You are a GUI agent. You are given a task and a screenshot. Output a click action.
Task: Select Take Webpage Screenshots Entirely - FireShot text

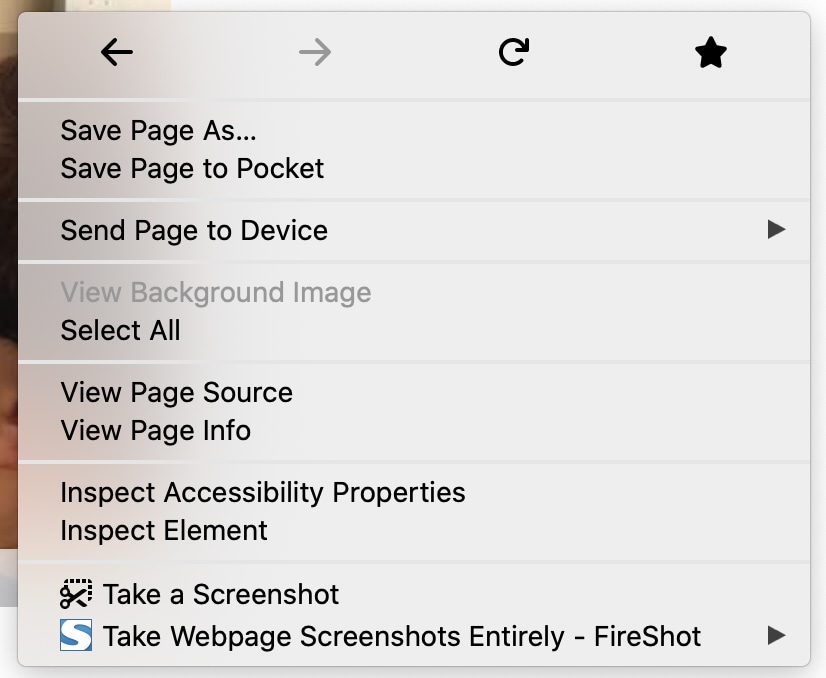coord(402,636)
